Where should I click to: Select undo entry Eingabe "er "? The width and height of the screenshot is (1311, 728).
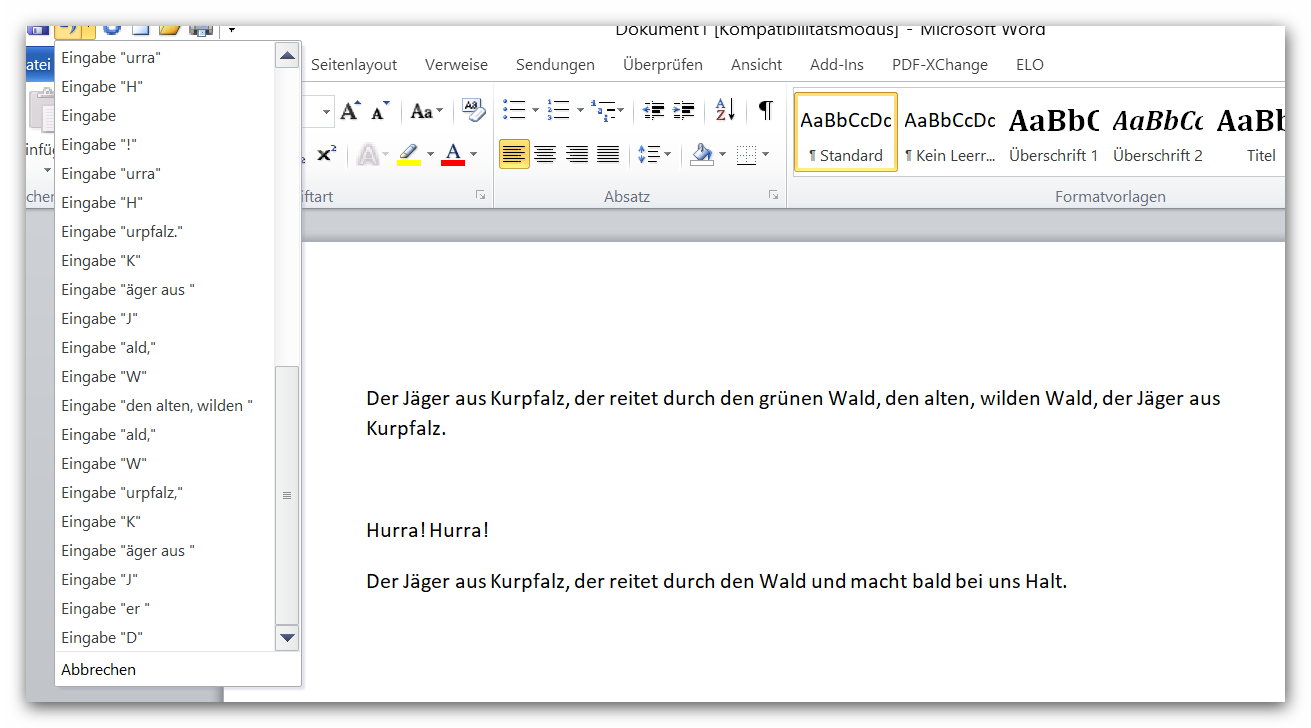165,608
